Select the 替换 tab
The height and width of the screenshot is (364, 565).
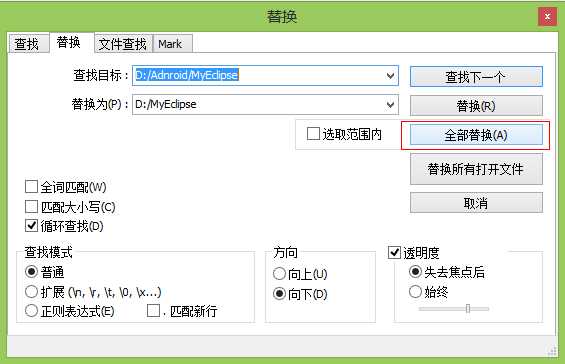click(x=71, y=43)
